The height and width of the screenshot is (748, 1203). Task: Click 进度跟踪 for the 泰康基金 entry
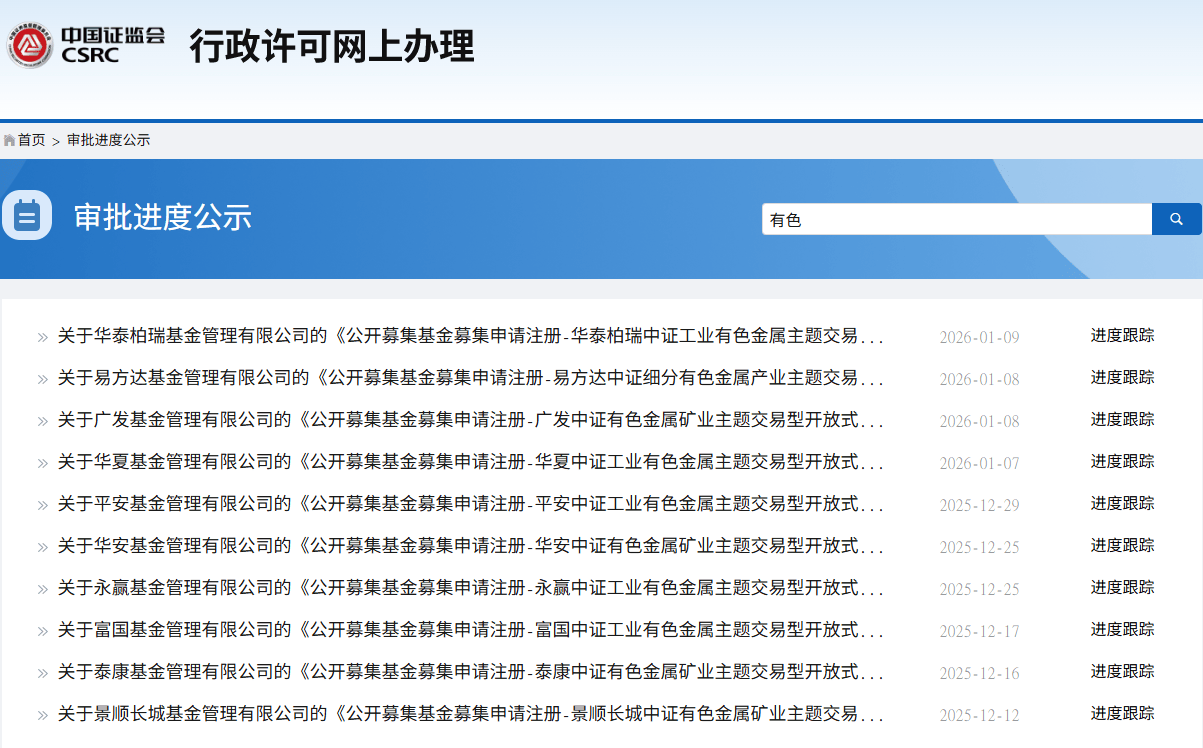coord(1122,671)
